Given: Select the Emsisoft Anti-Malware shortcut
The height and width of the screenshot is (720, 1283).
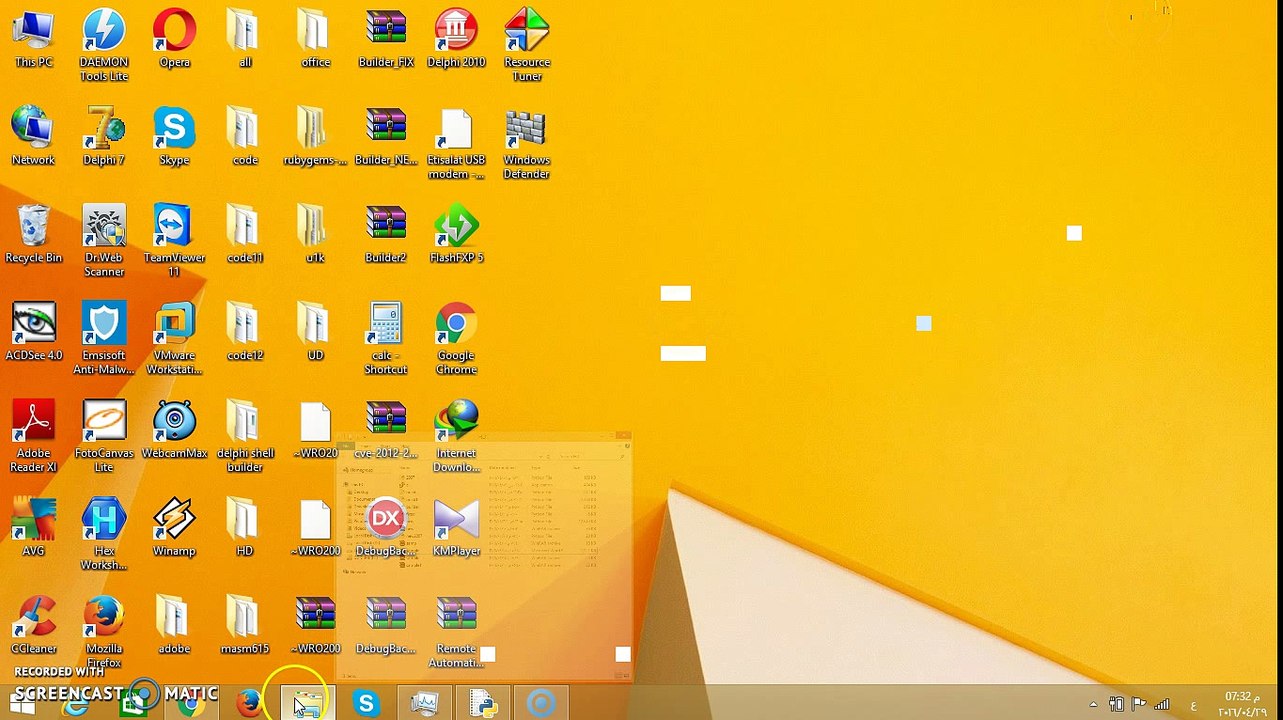Looking at the screenshot, I should tap(104, 339).
